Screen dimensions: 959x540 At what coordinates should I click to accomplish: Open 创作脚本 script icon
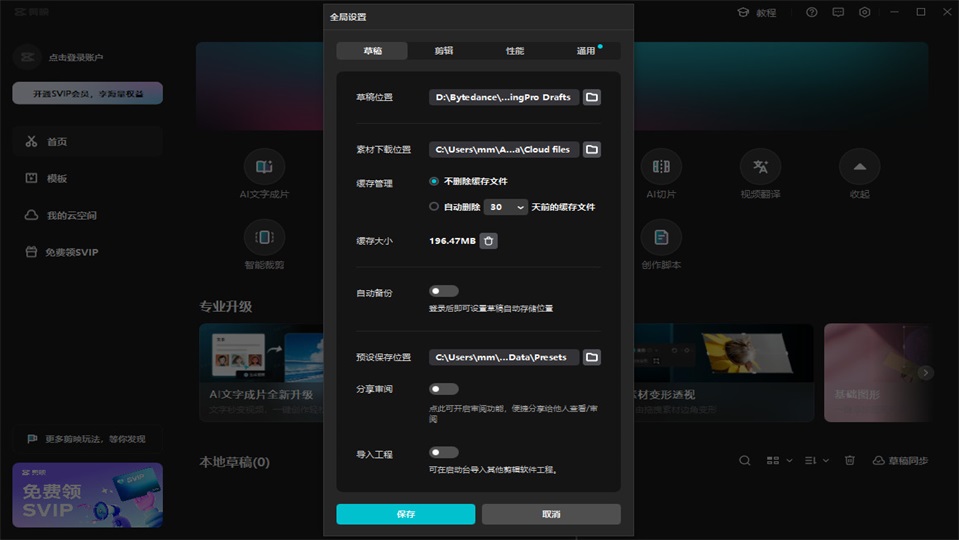(x=661, y=237)
